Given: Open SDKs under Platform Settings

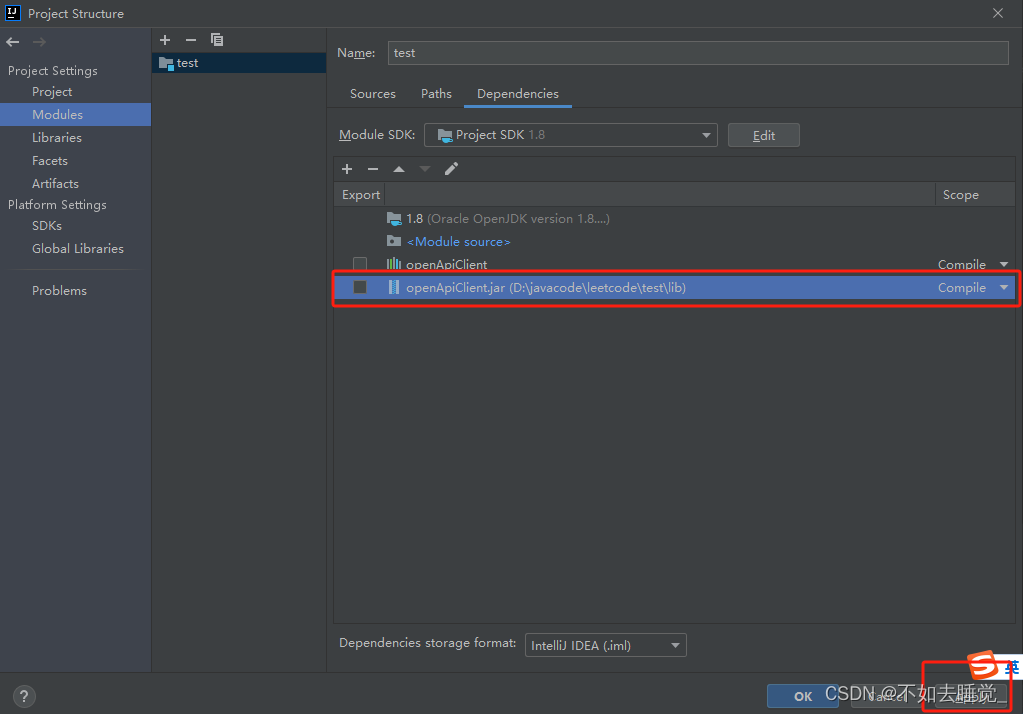Looking at the screenshot, I should [x=47, y=225].
